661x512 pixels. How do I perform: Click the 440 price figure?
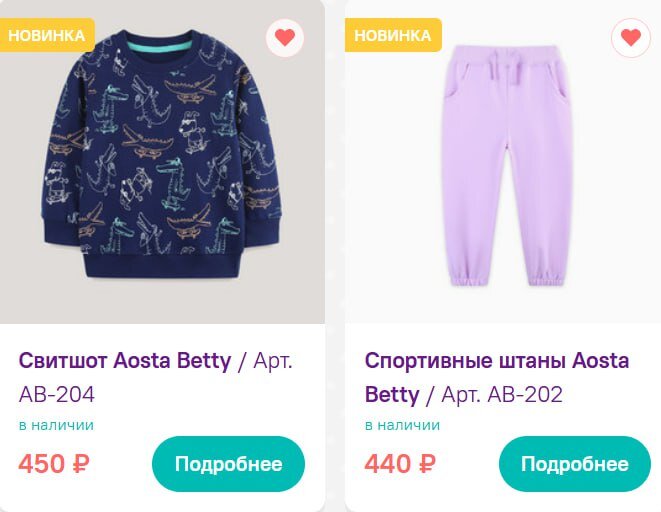coord(387,464)
